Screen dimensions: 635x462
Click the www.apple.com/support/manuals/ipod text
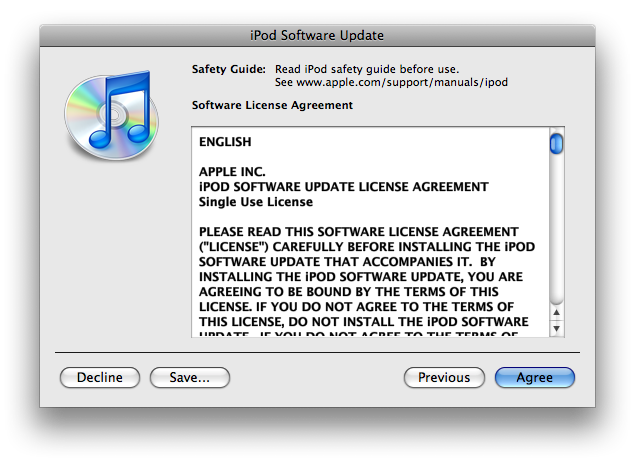coord(402,82)
